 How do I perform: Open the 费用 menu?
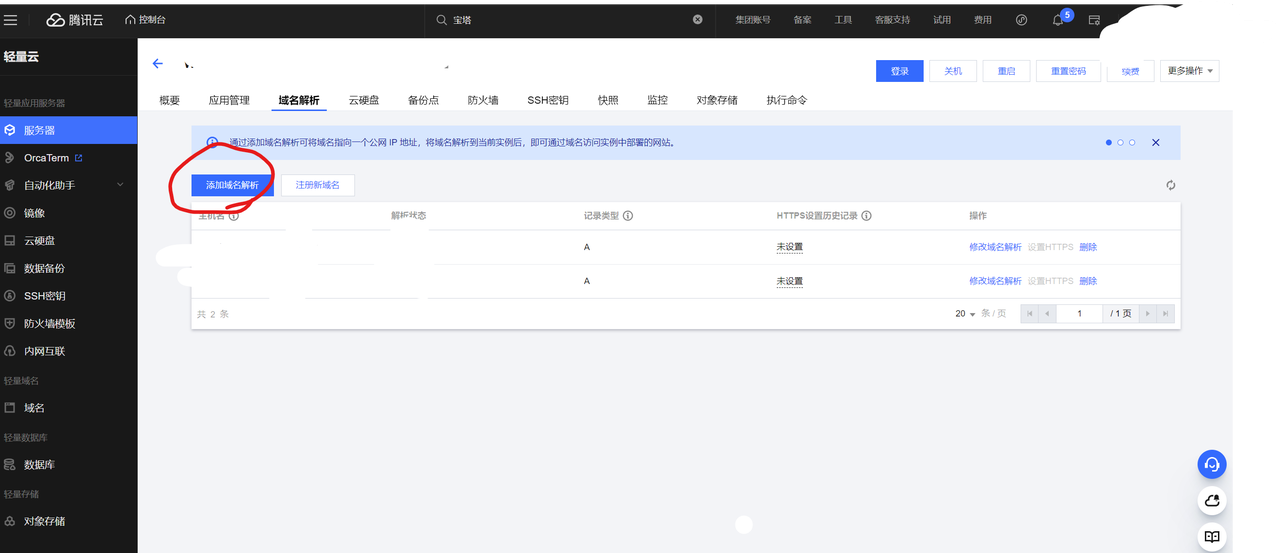983,20
